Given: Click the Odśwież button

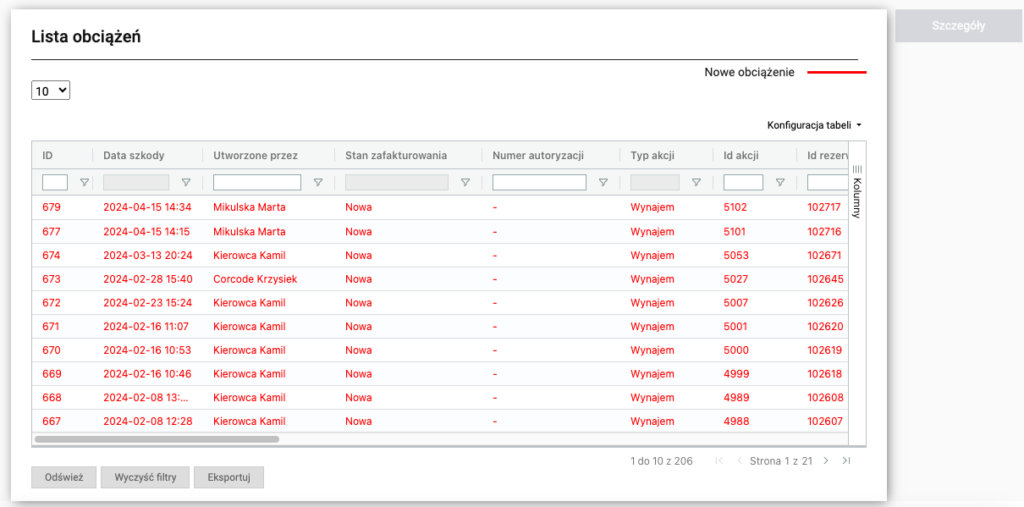Looking at the screenshot, I should click(x=63, y=478).
